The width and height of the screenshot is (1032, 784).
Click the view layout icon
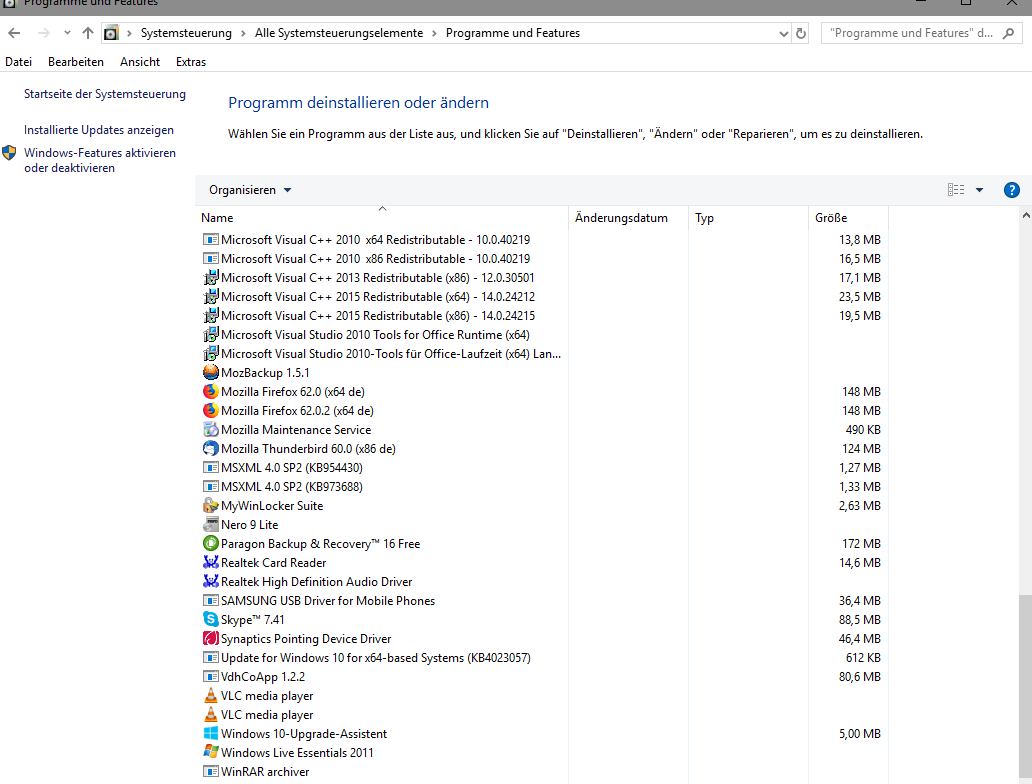[x=956, y=190]
